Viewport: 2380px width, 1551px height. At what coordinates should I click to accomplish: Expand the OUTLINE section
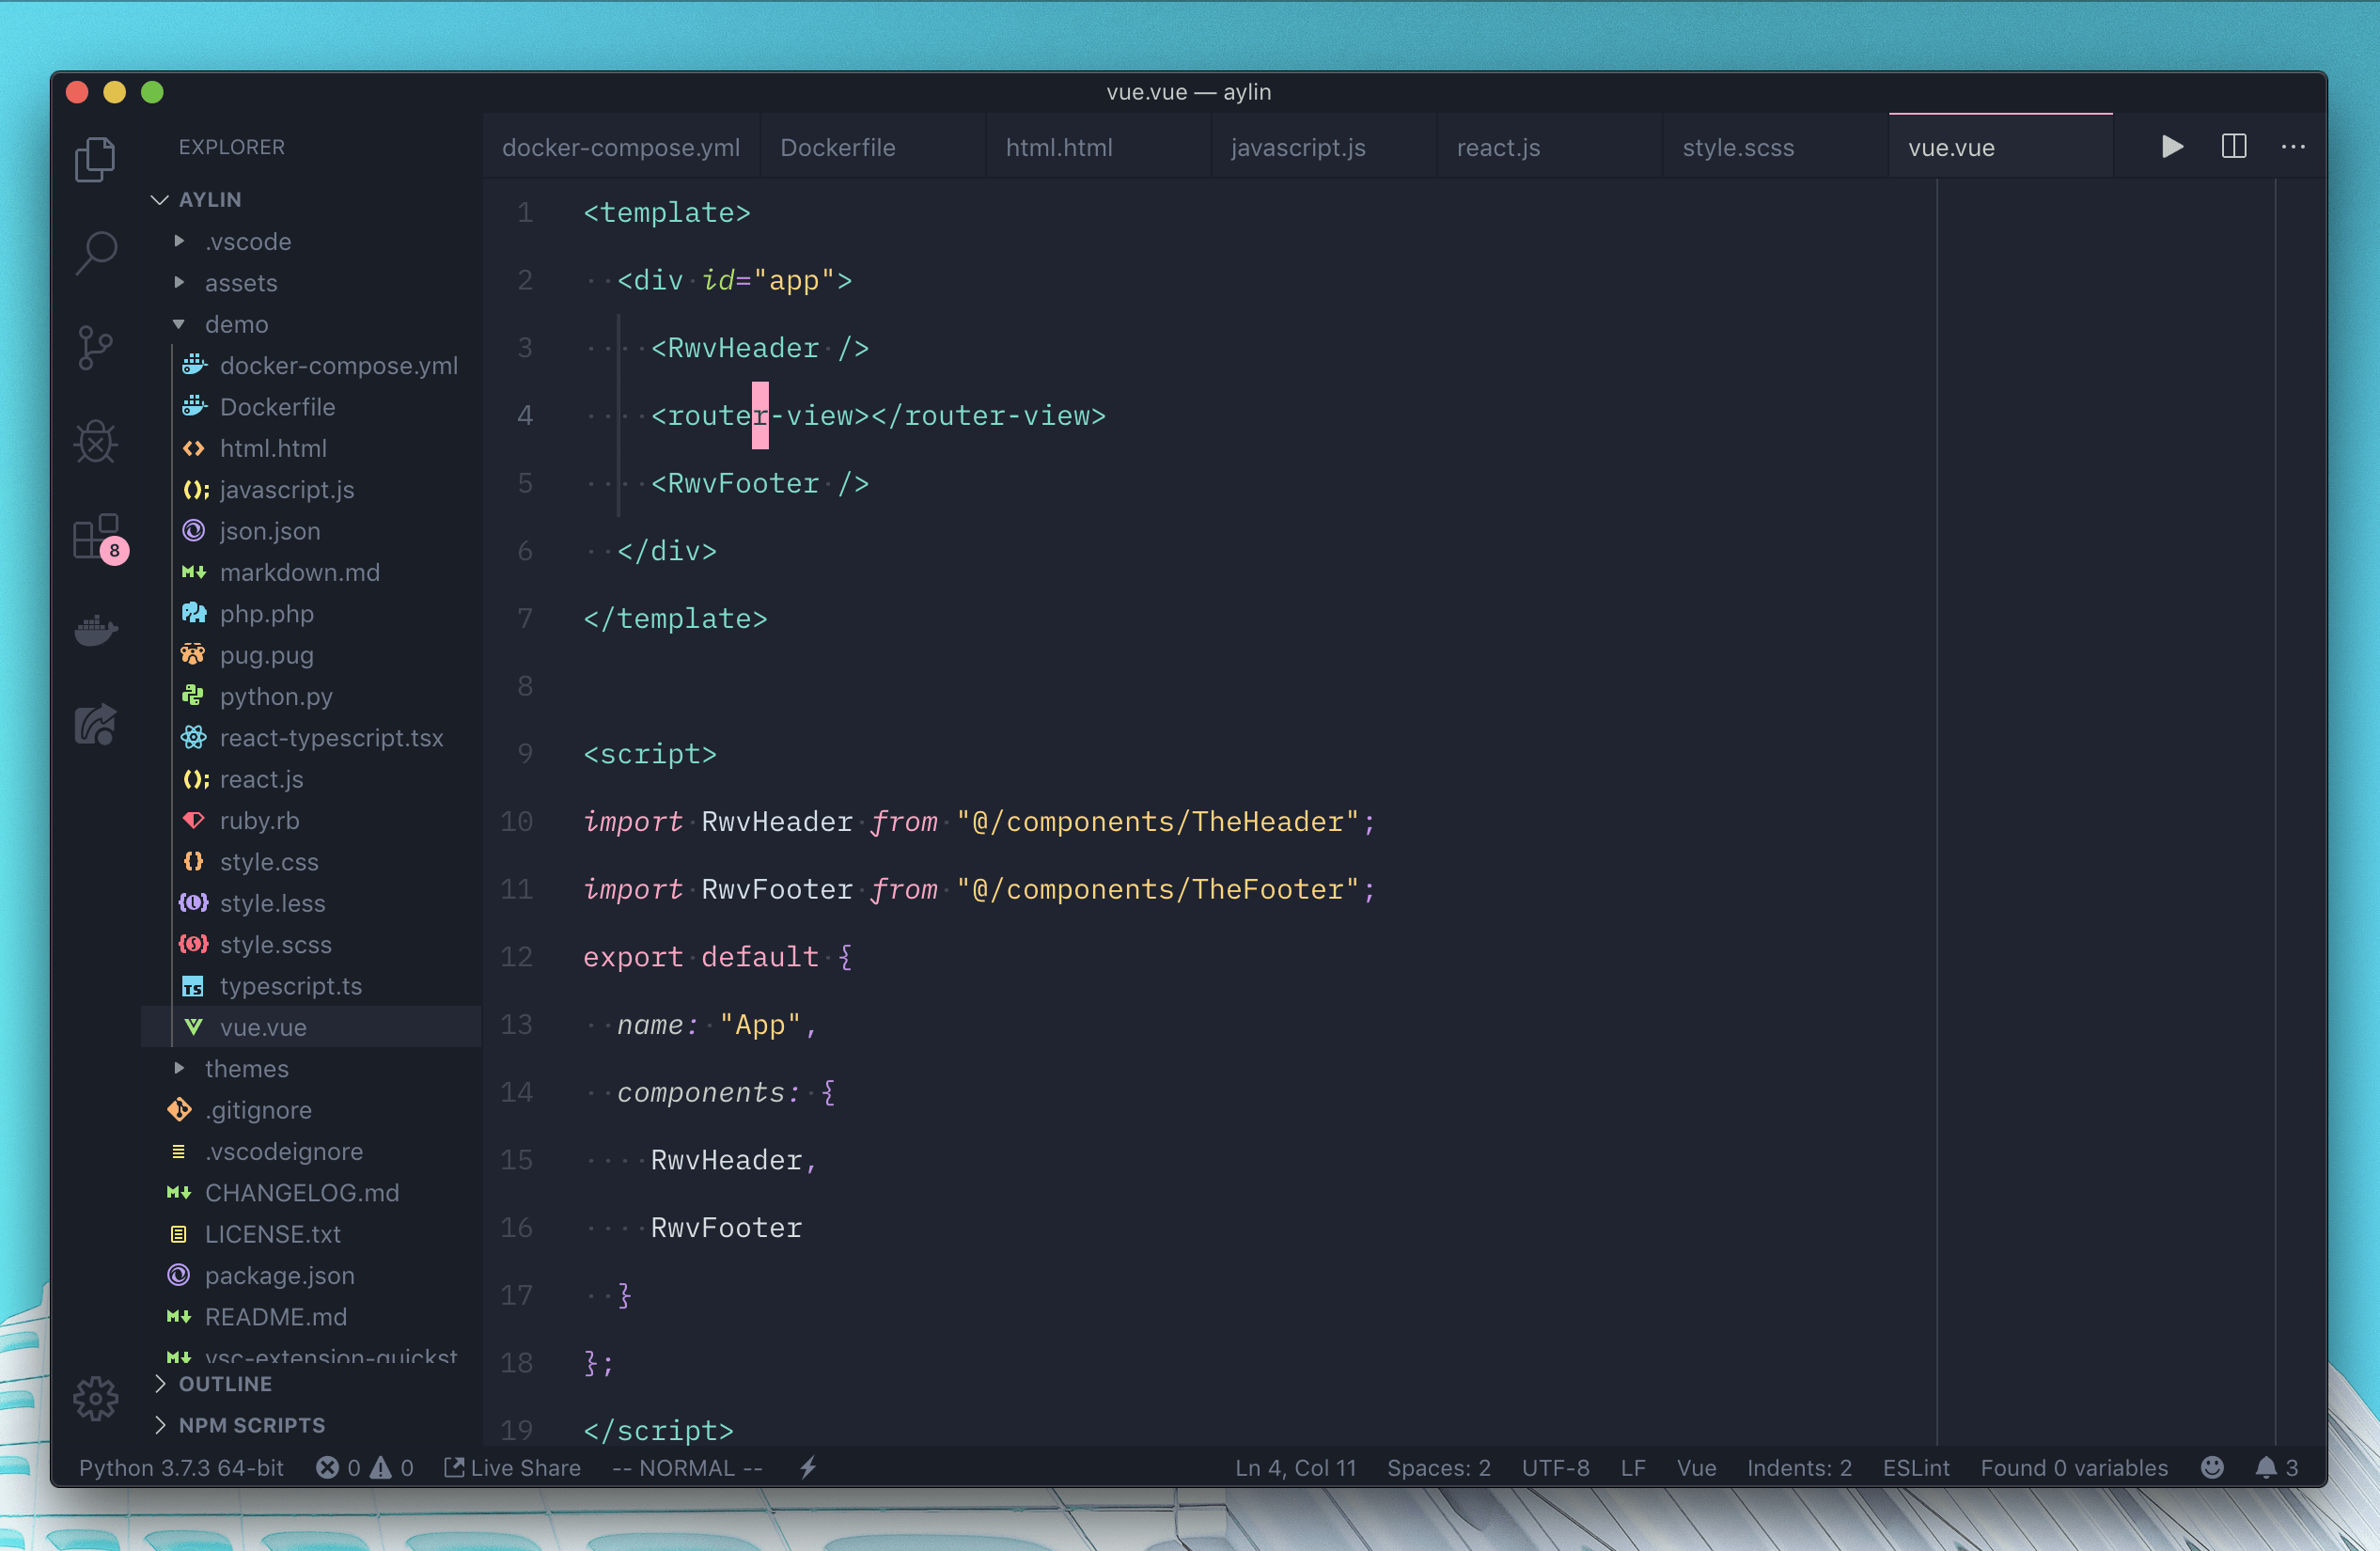click(x=225, y=1383)
